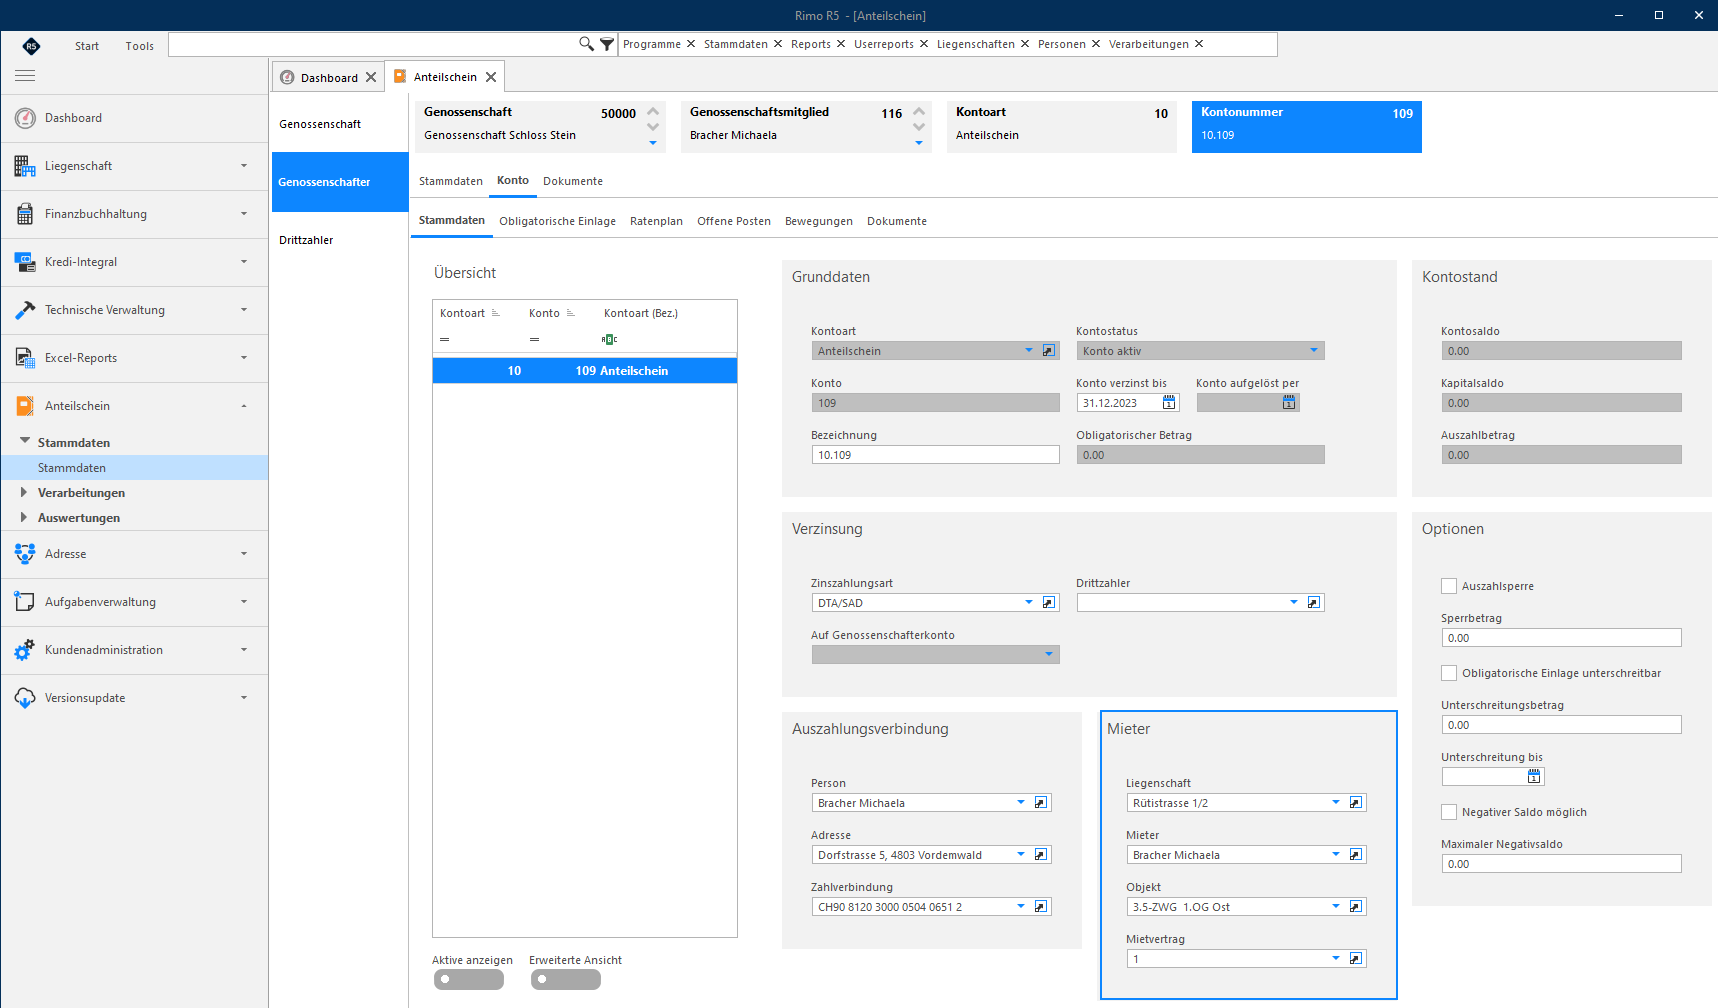
Task: Open the hamburger menu in sidebar
Action: pos(25,76)
